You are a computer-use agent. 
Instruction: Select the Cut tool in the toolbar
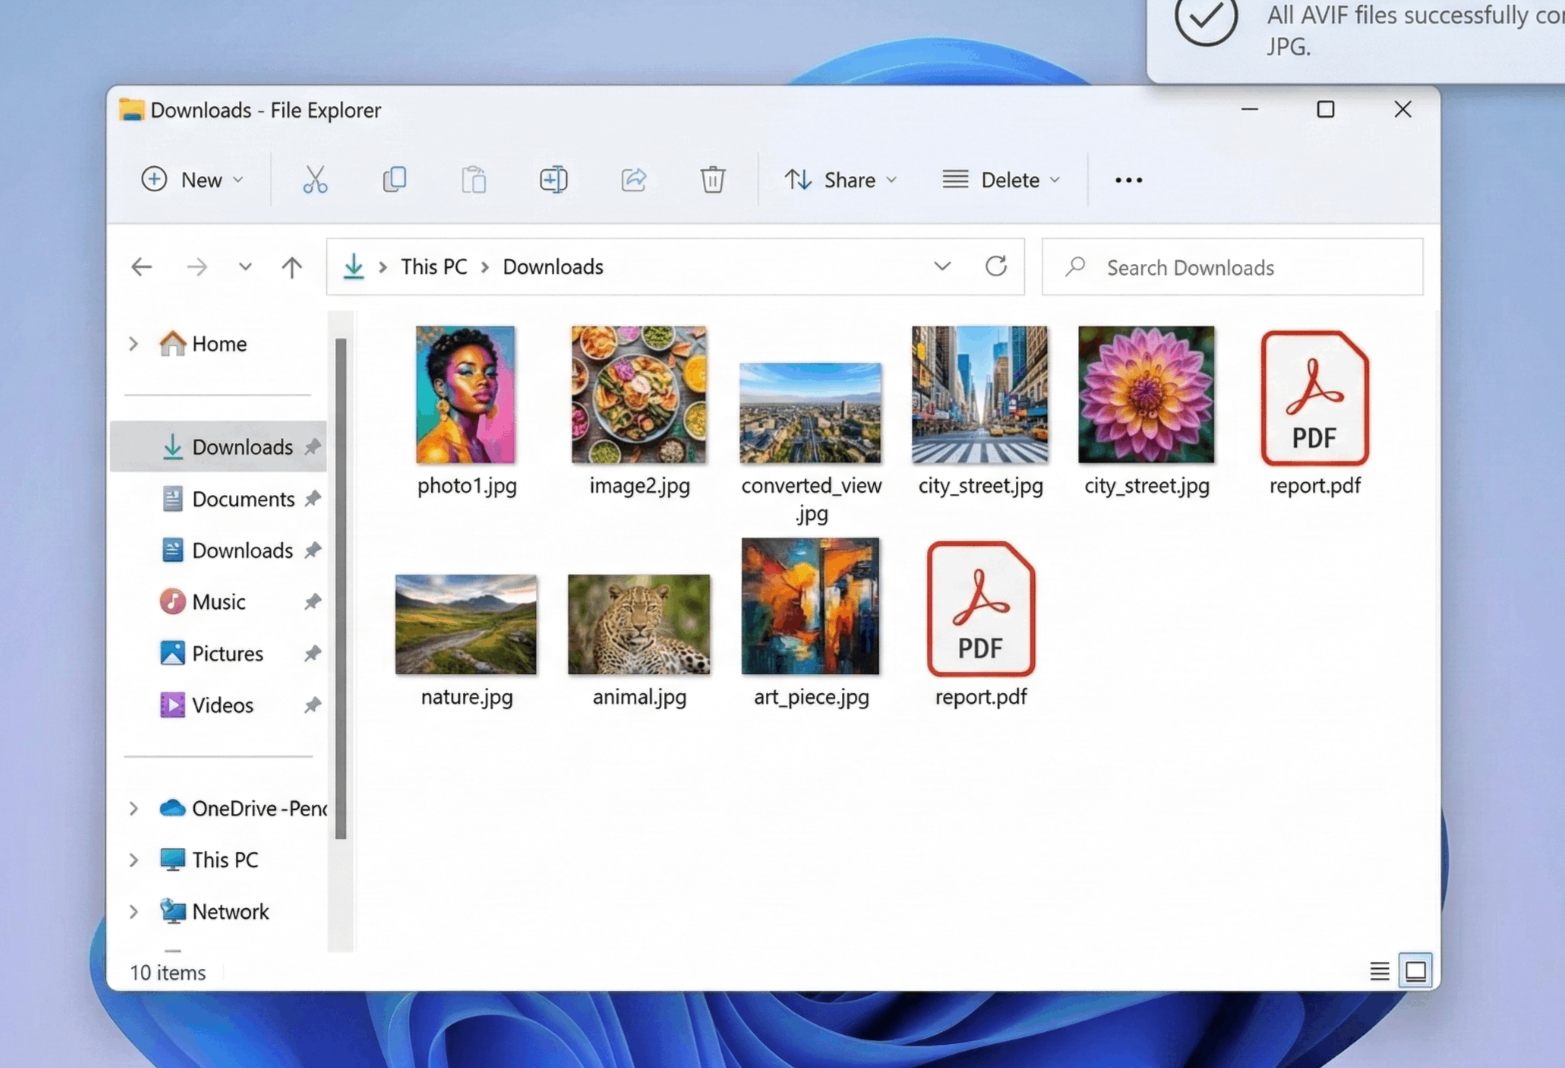click(x=314, y=180)
